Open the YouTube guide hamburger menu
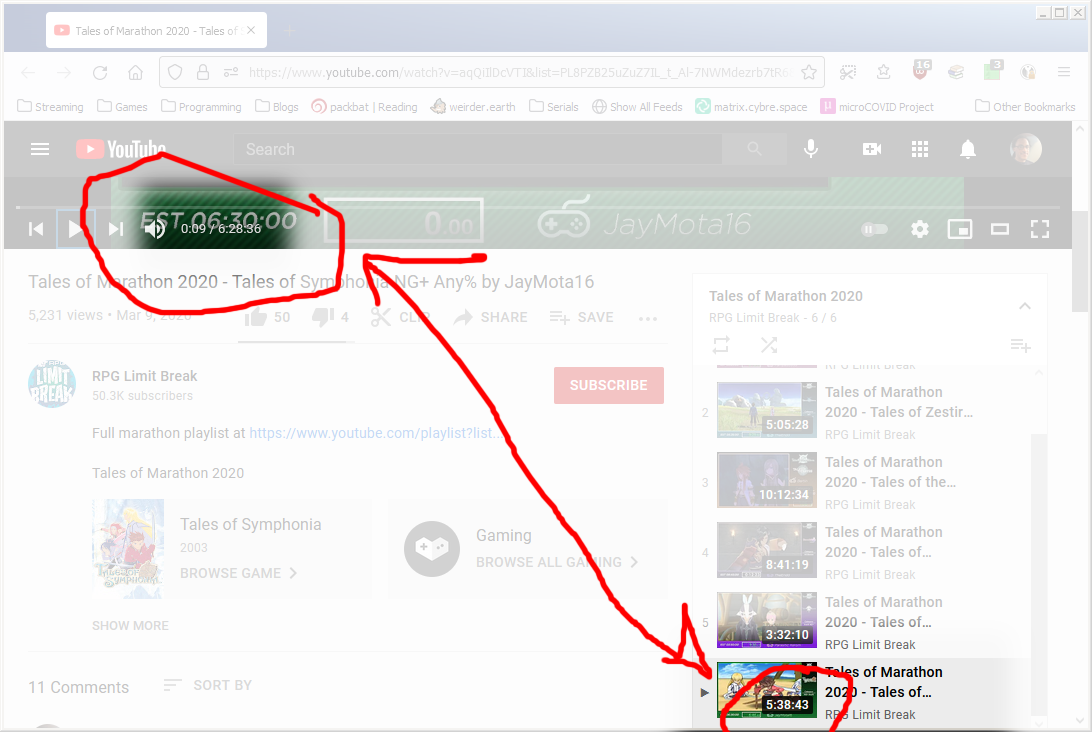Image resolution: width=1092 pixels, height=732 pixels. (x=40, y=149)
